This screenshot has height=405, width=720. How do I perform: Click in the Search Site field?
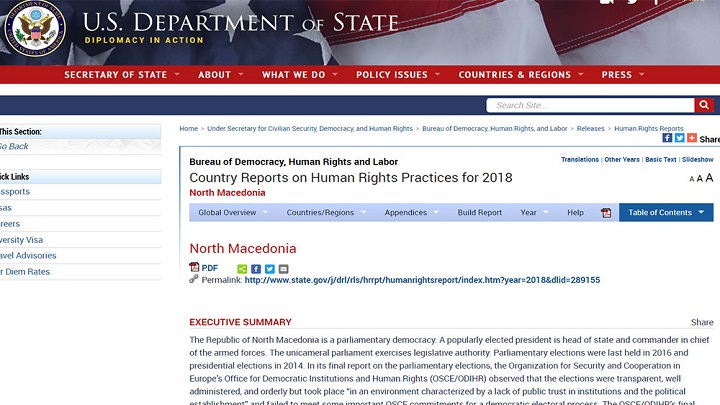(590, 105)
